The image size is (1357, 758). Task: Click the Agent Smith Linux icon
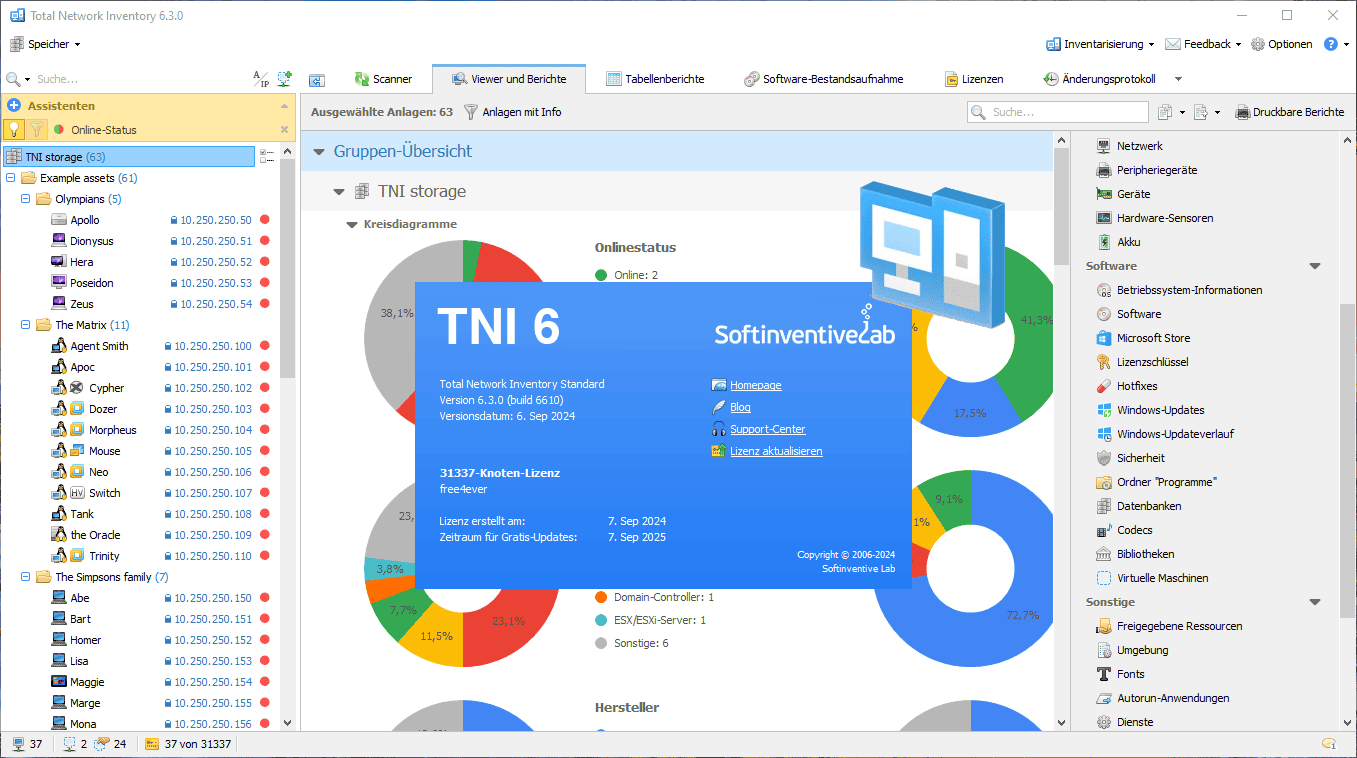click(x=58, y=346)
